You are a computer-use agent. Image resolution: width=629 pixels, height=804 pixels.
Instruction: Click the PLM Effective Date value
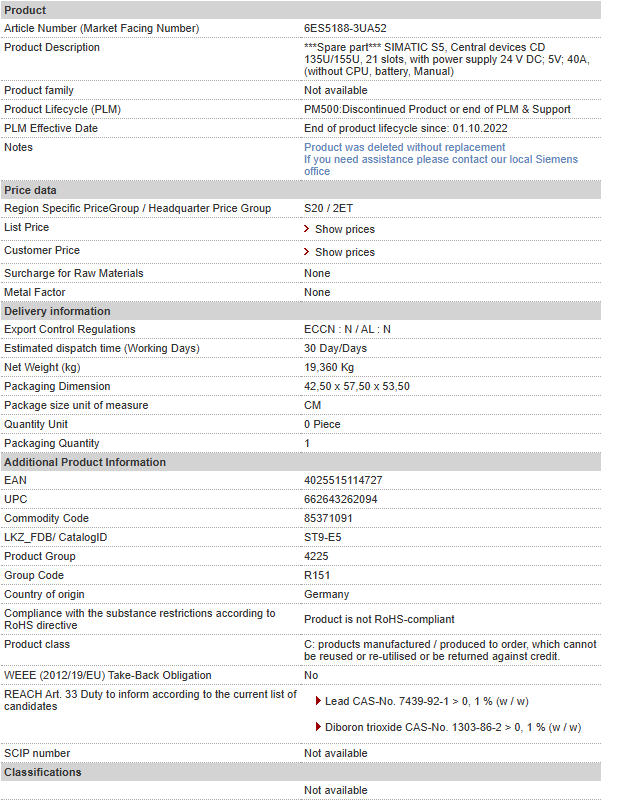coord(405,128)
